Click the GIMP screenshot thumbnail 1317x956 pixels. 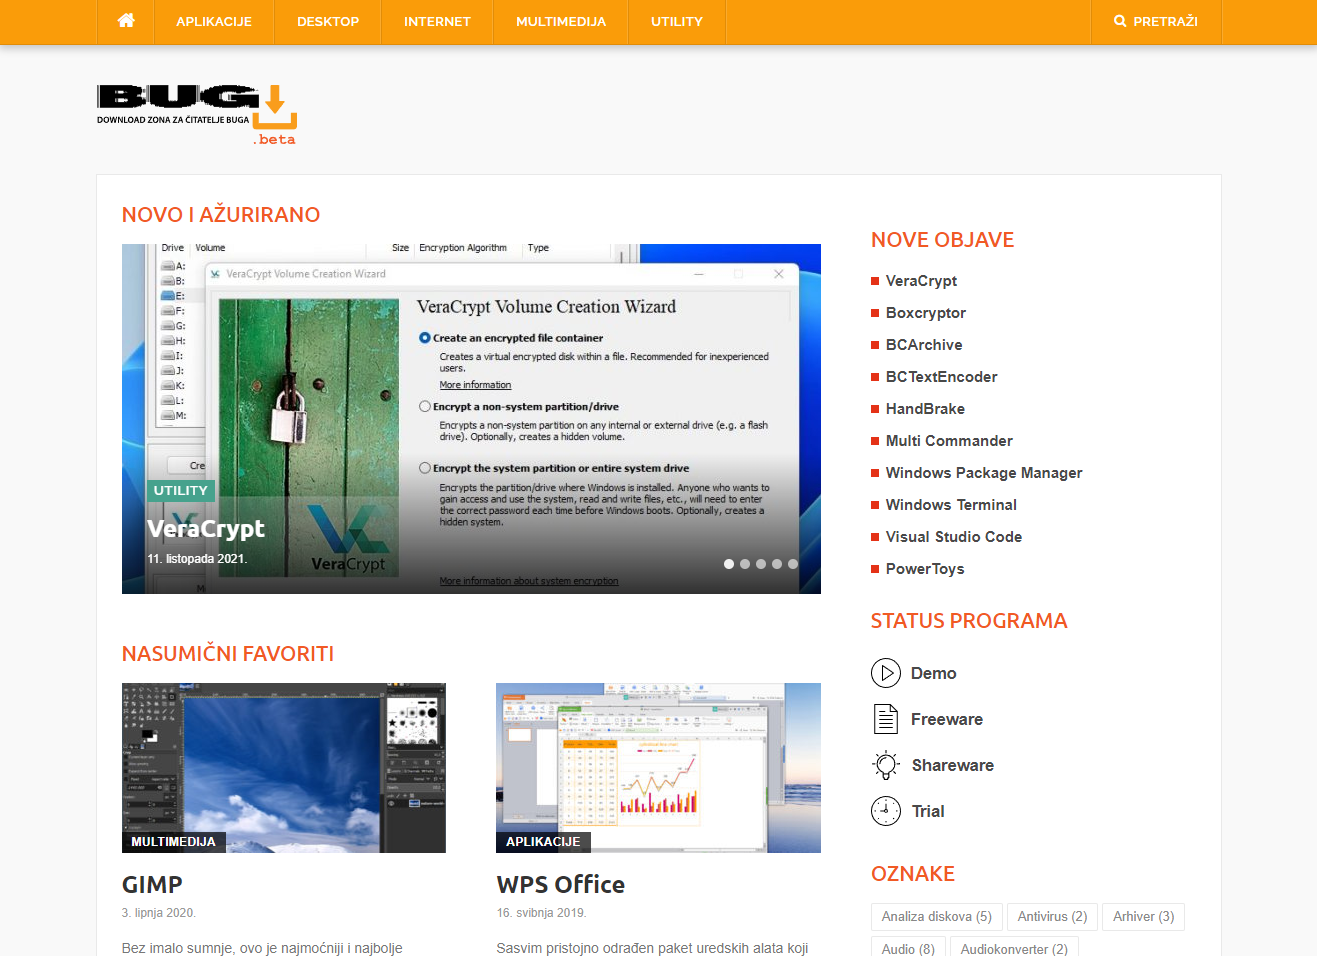pos(284,768)
